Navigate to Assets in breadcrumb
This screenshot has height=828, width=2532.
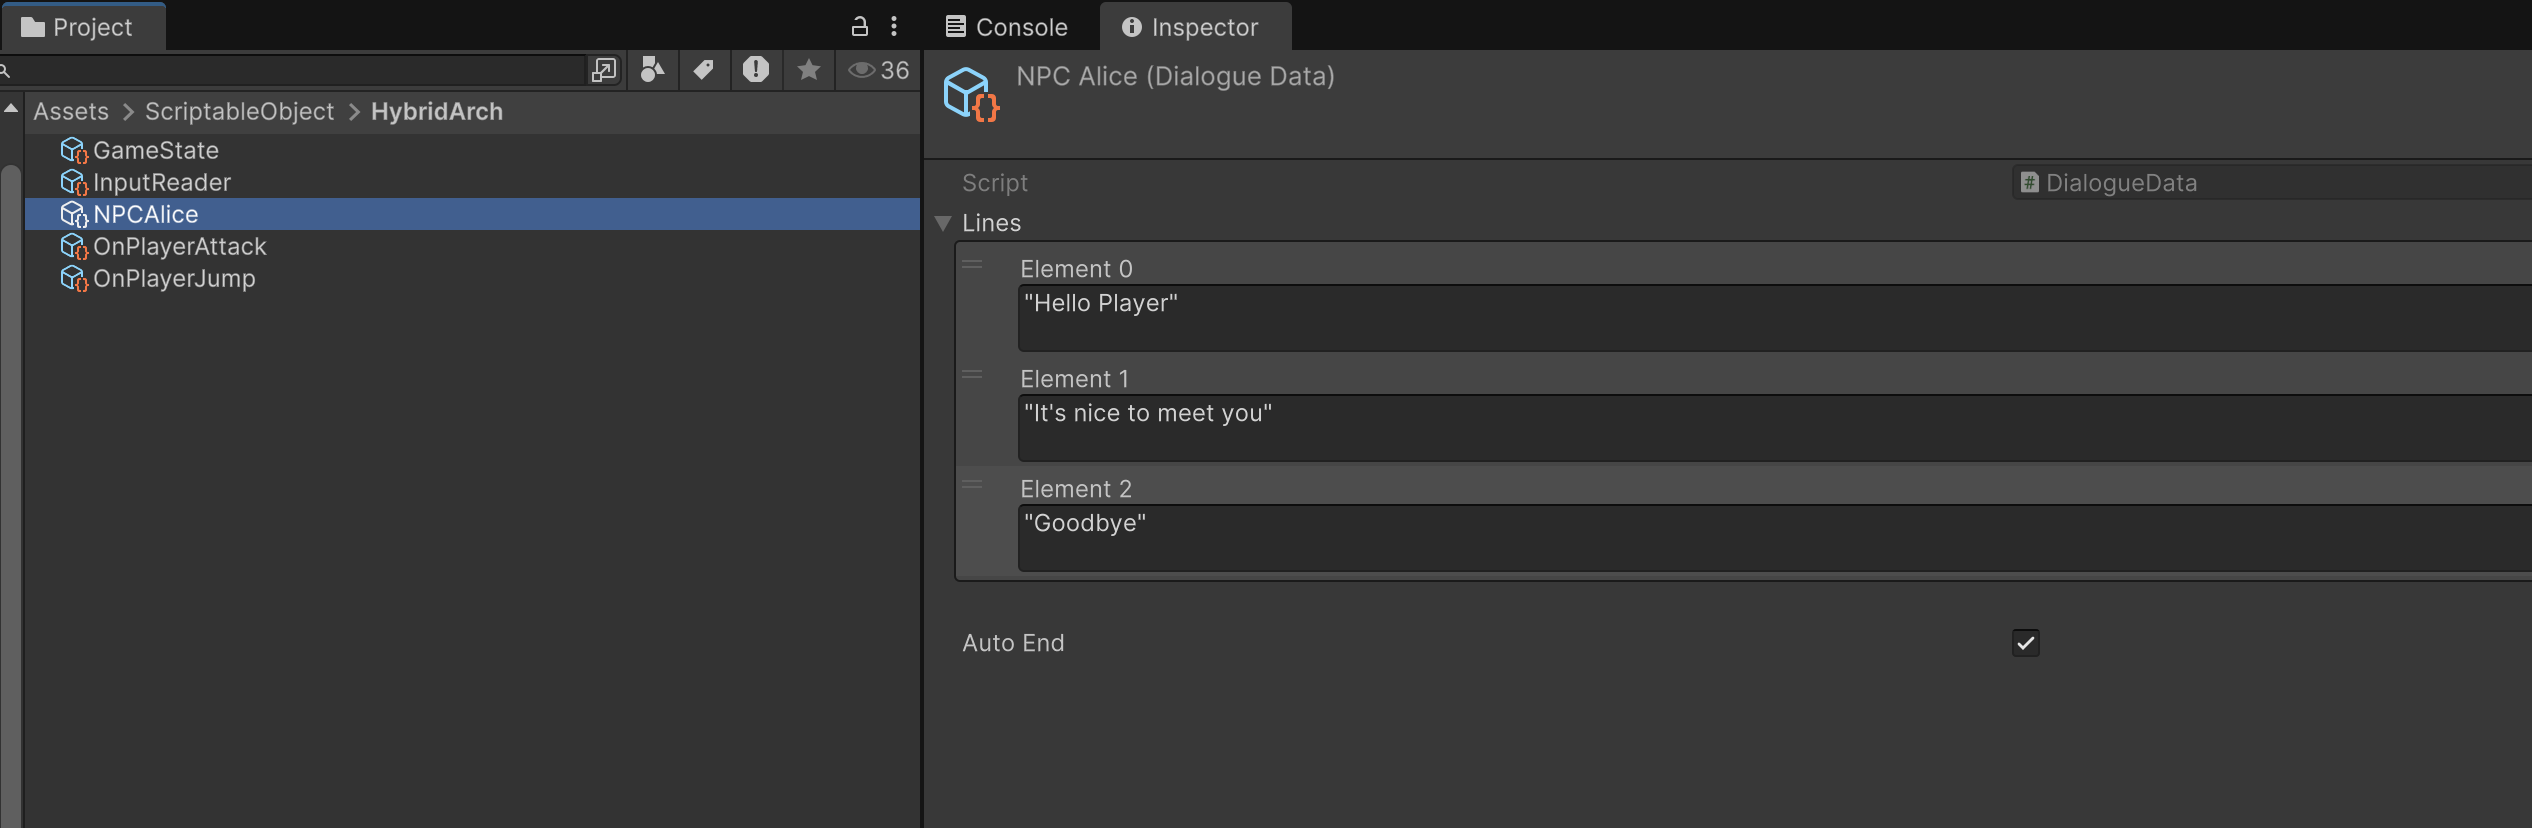[x=71, y=112]
